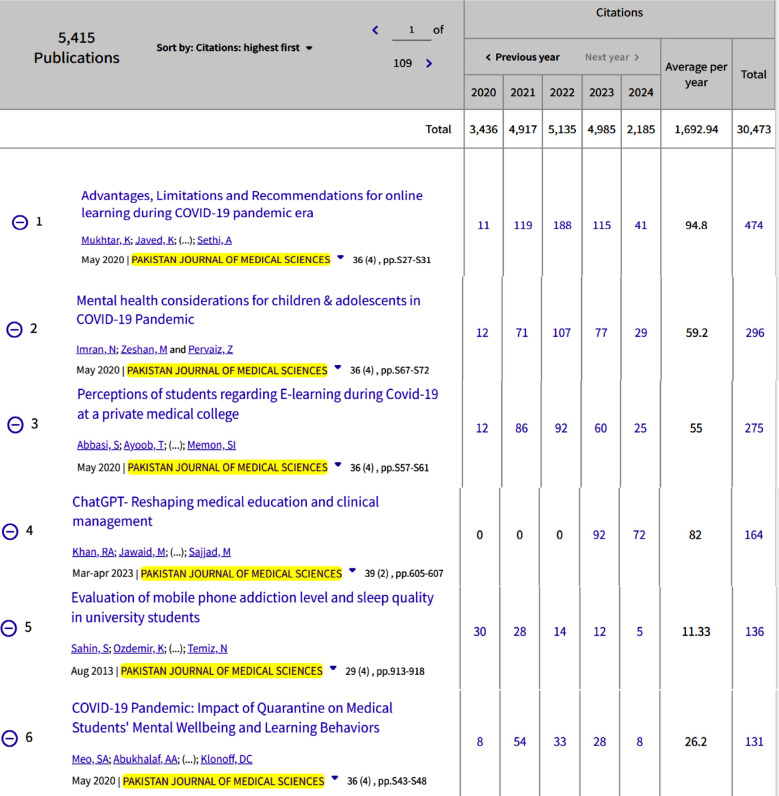
Task: Show the previous year of citations
Action: [x=522, y=57]
